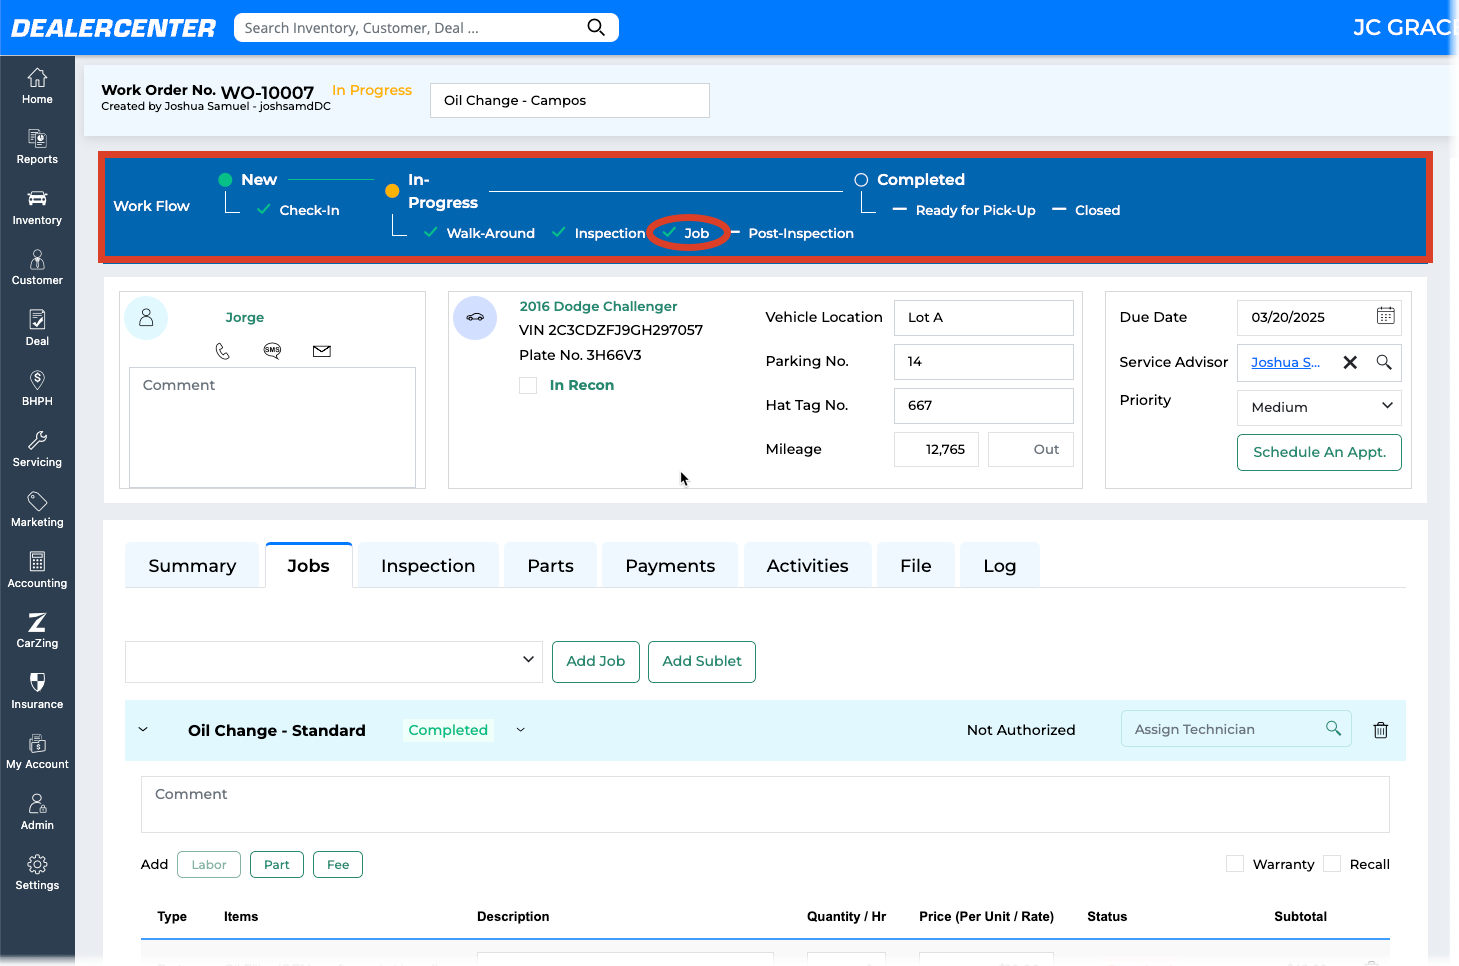Click the Post-Inspection workflow step
1459x966 pixels.
pos(801,233)
